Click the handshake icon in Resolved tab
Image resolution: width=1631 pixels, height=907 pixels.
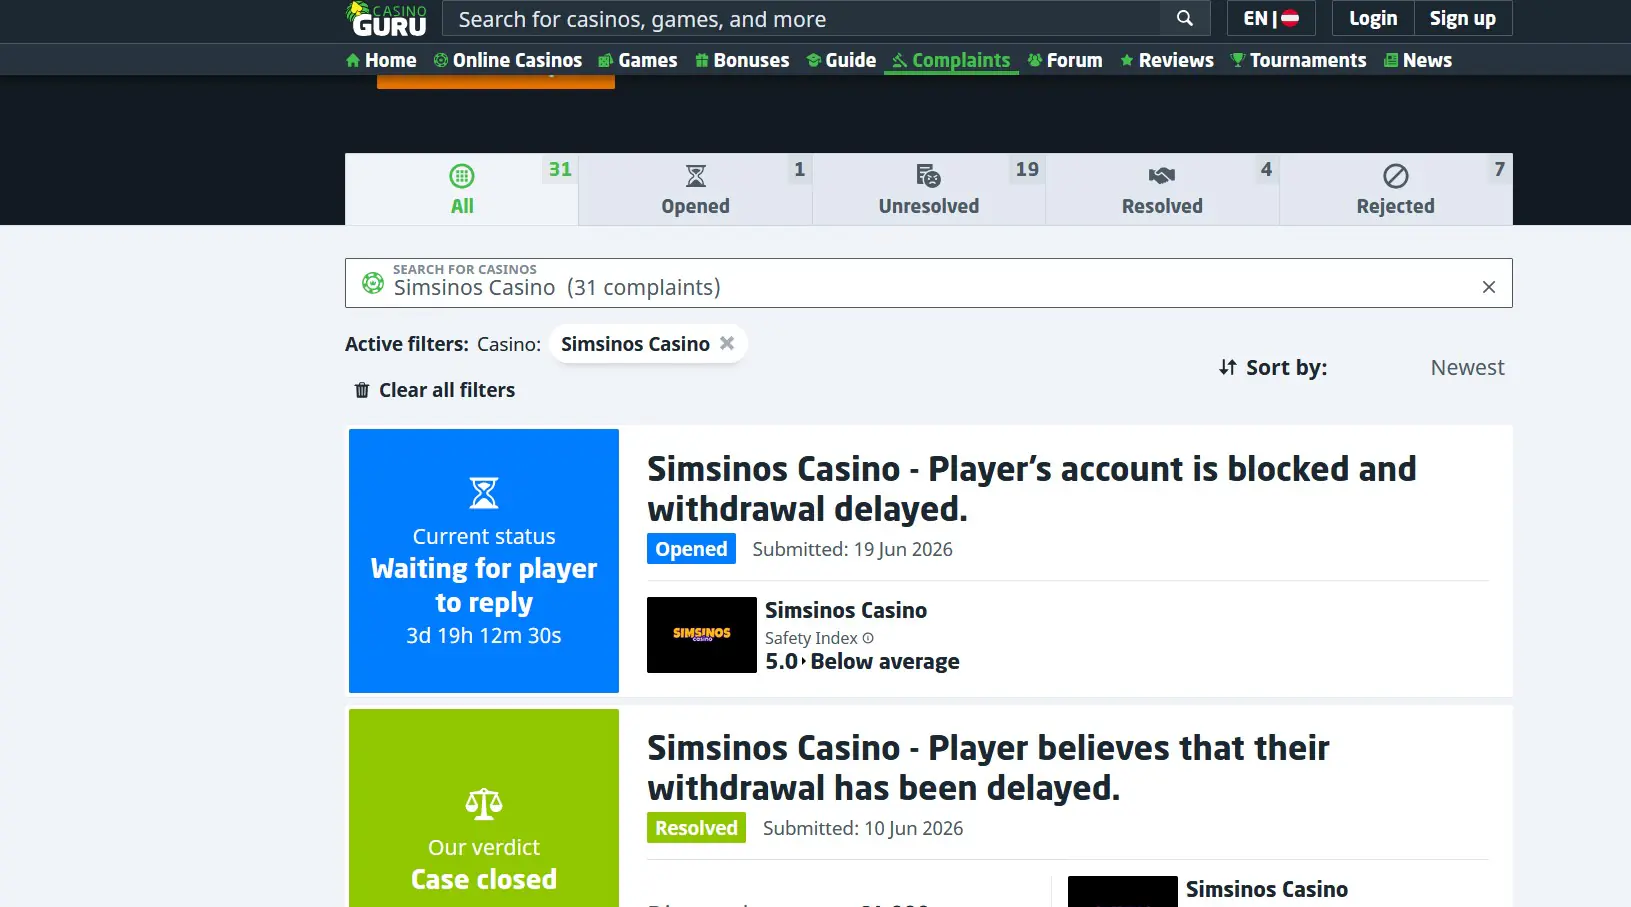pyautogui.click(x=1162, y=176)
